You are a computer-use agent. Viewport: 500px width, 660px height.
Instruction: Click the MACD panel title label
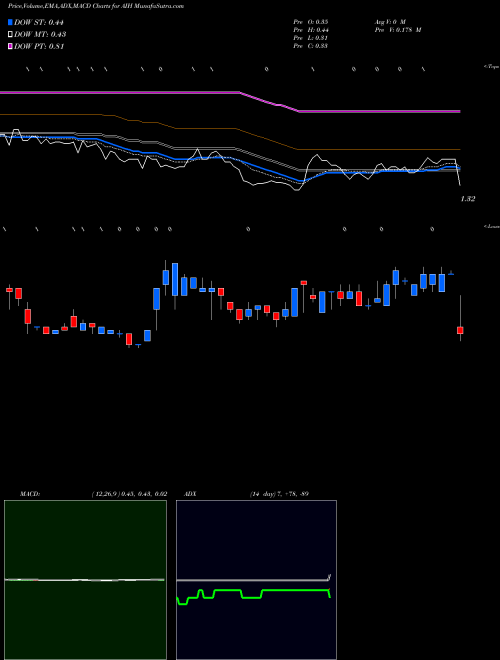click(x=30, y=494)
